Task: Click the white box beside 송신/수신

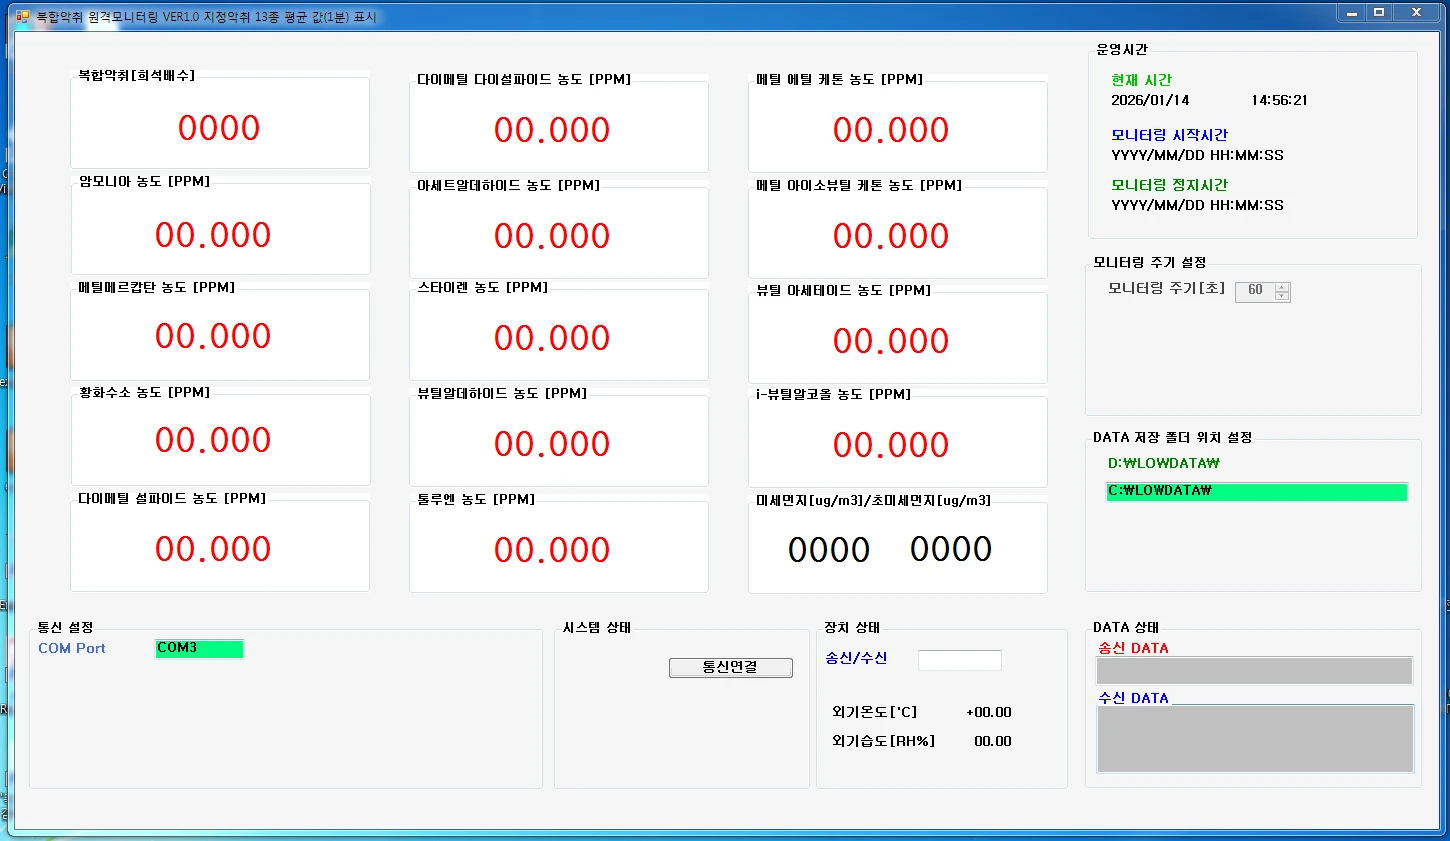Action: pos(959,660)
